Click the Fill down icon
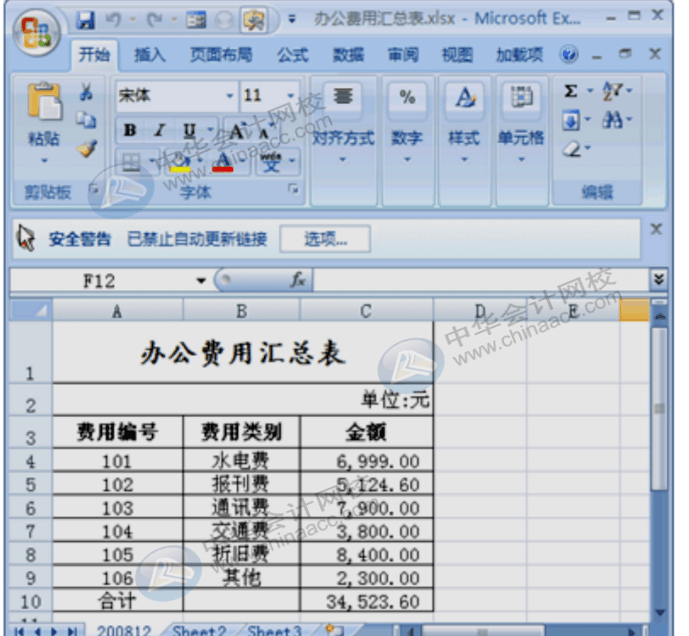689x636 pixels. coord(571,120)
